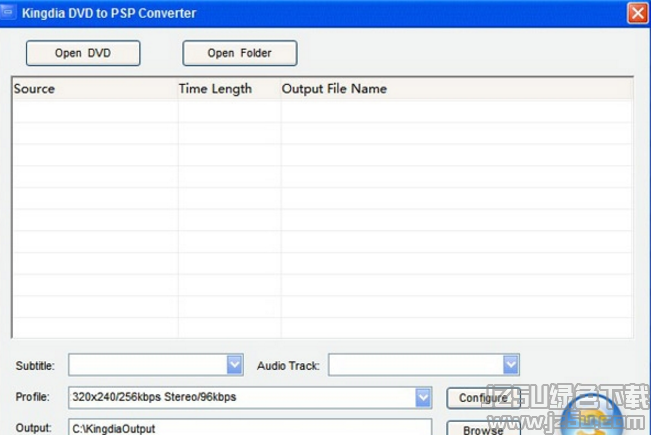Select the Profile combo box 320x240/256kbps

tap(250, 398)
